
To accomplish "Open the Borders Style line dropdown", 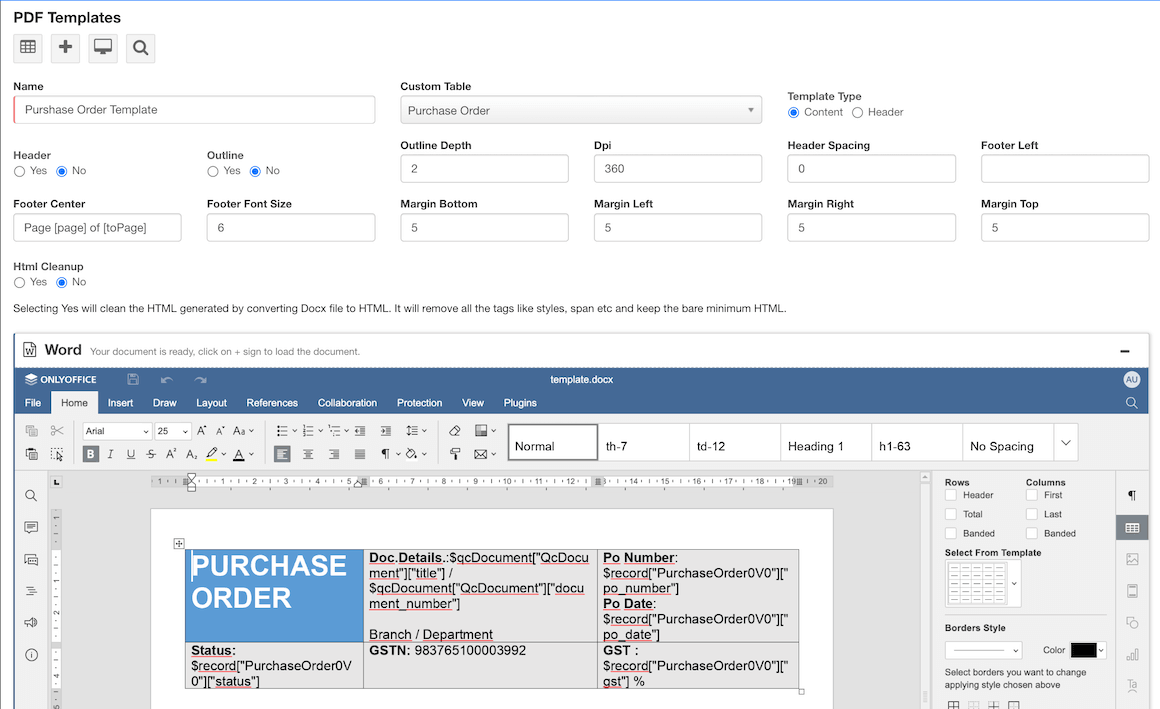I will point(983,651).
